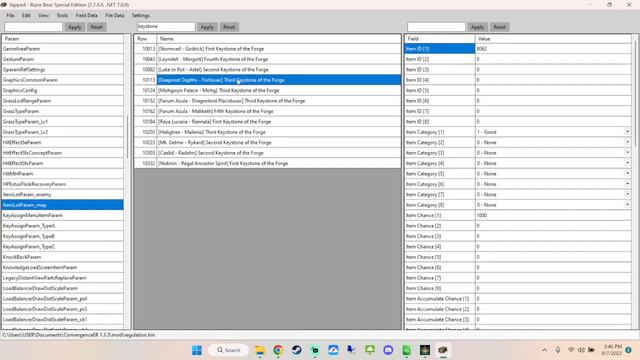This screenshot has height=360, width=640.
Task: Click the Yapped app icon in taskbar
Action: (443, 350)
